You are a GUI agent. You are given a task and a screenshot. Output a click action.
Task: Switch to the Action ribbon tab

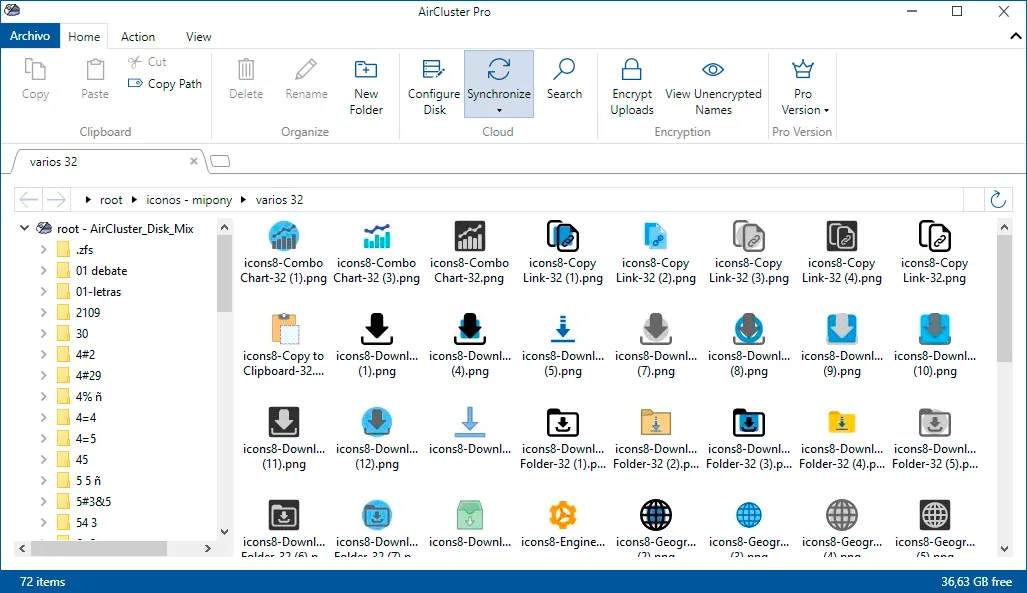(138, 37)
